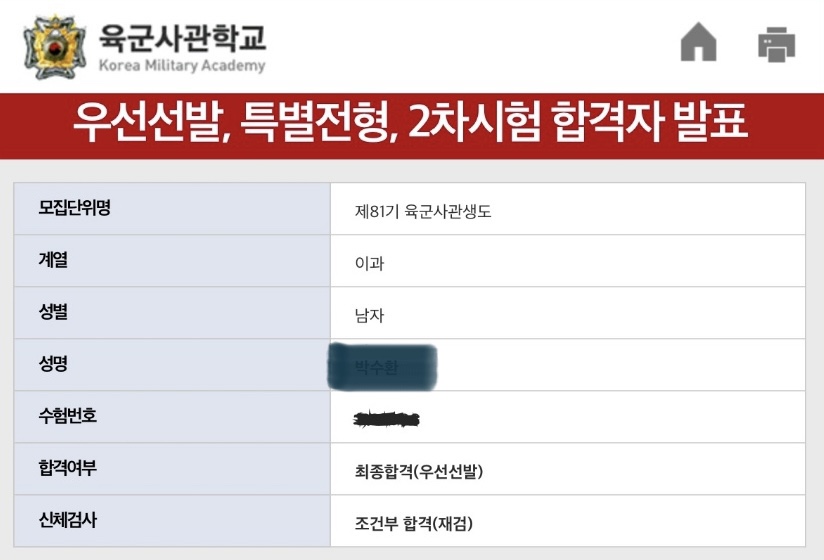Click the Korea Military Academy emblem logo

pyautogui.click(x=55, y=47)
